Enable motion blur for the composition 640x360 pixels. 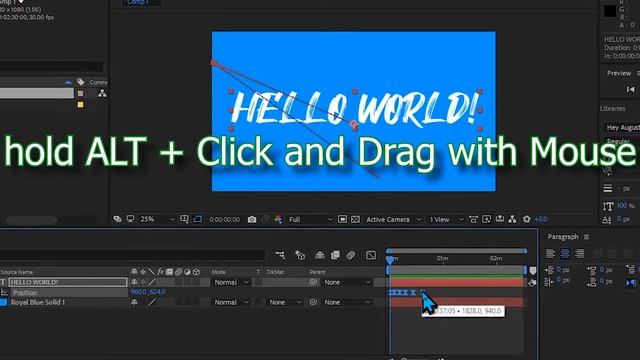(351, 255)
